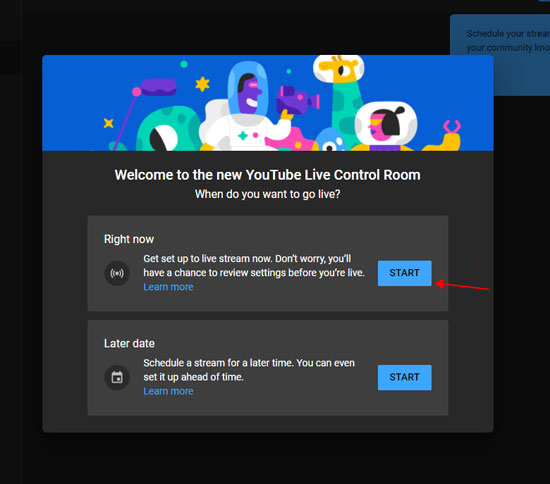
Task: Click the 'Schedule your stream' tooltip behind dialog
Action: 500,55
